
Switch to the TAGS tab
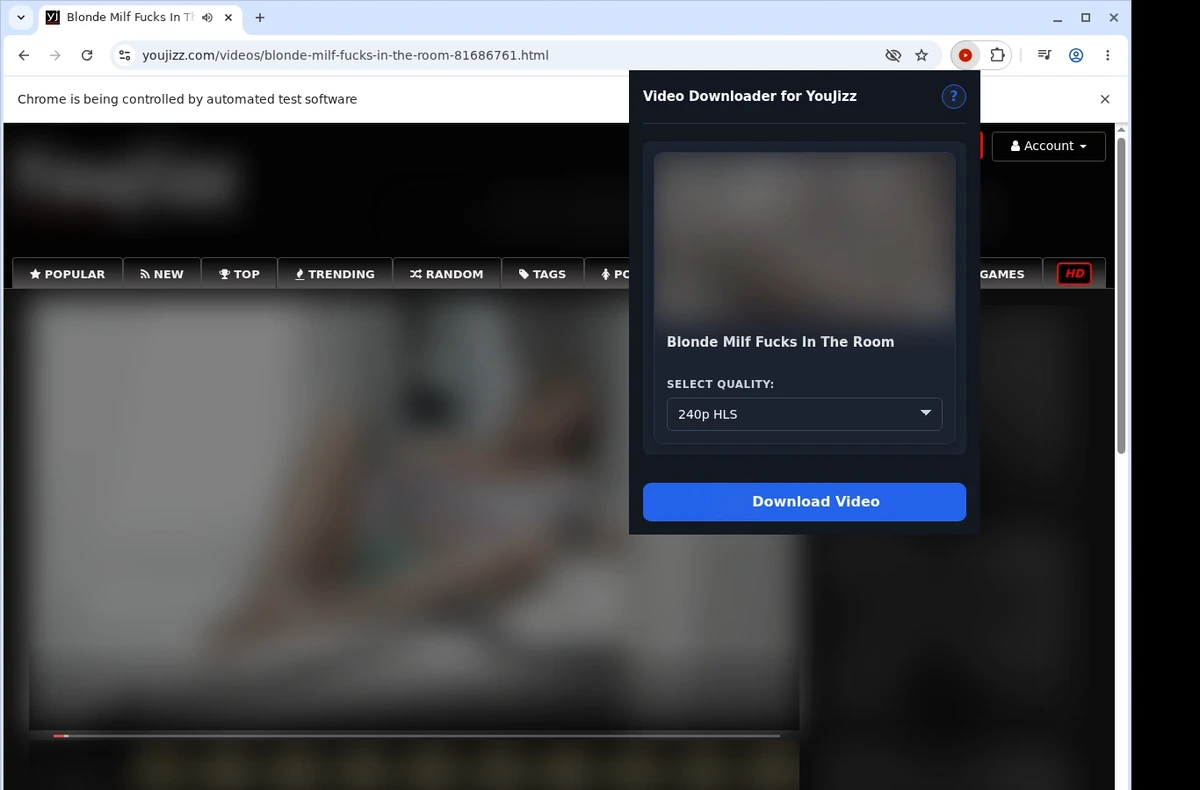pyautogui.click(x=542, y=273)
